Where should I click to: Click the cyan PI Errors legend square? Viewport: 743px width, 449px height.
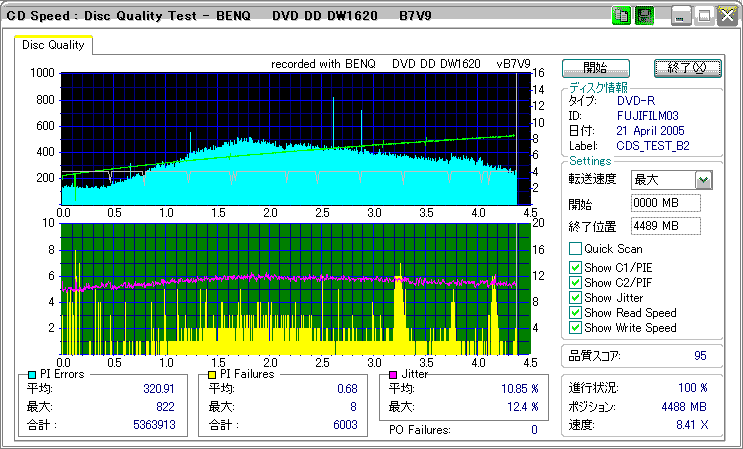tap(33, 375)
